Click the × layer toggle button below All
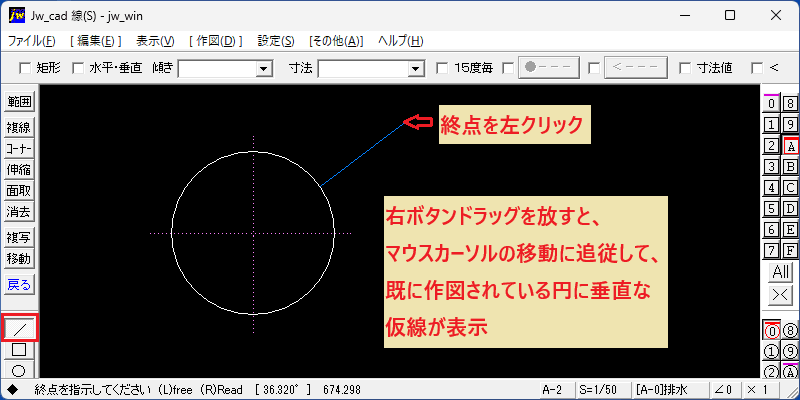Image resolution: width=800 pixels, height=400 pixels. tap(781, 294)
